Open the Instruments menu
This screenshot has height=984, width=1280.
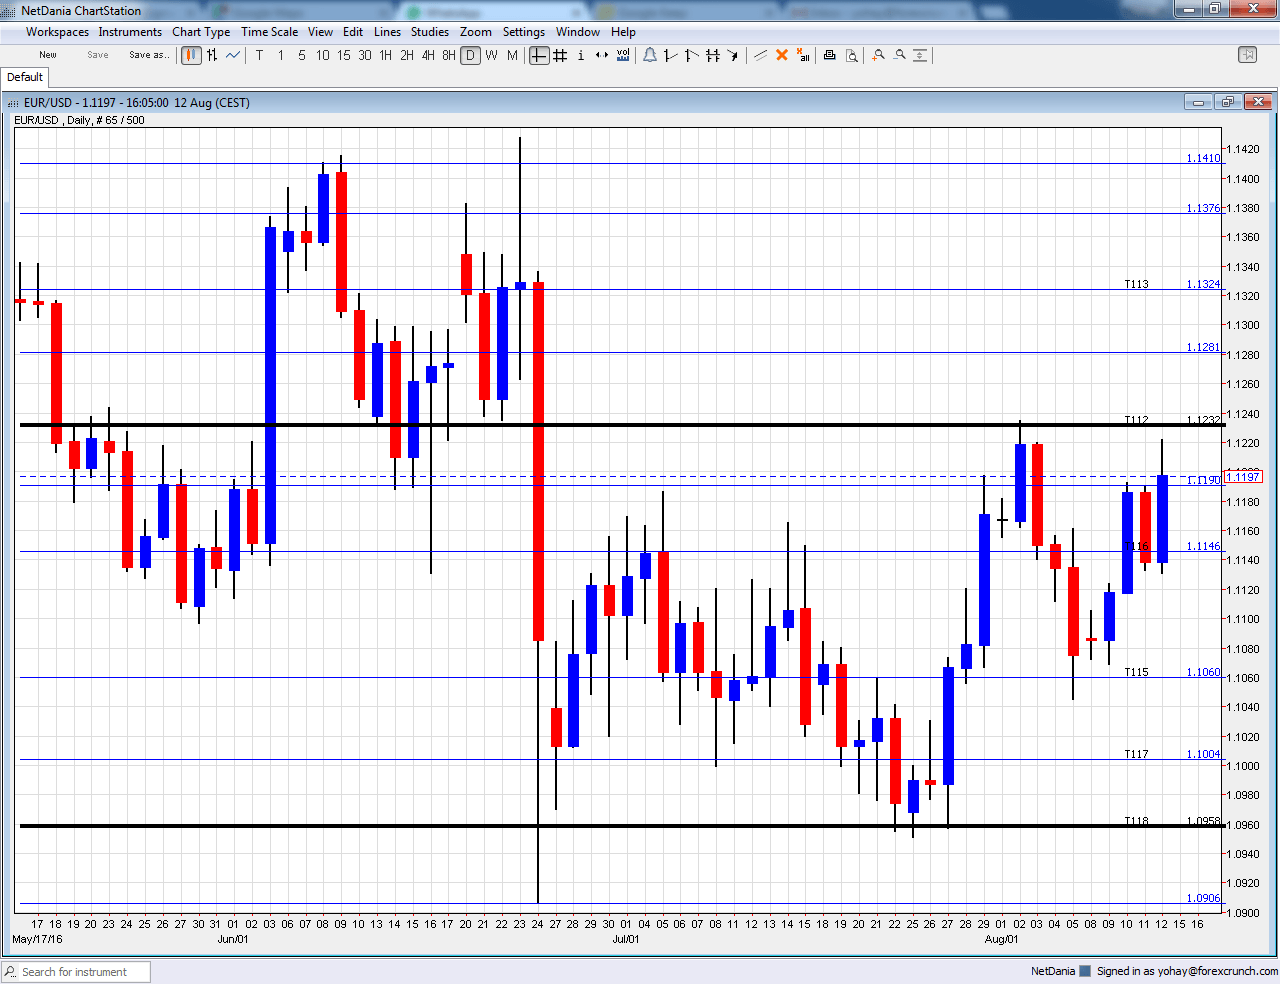tap(130, 32)
